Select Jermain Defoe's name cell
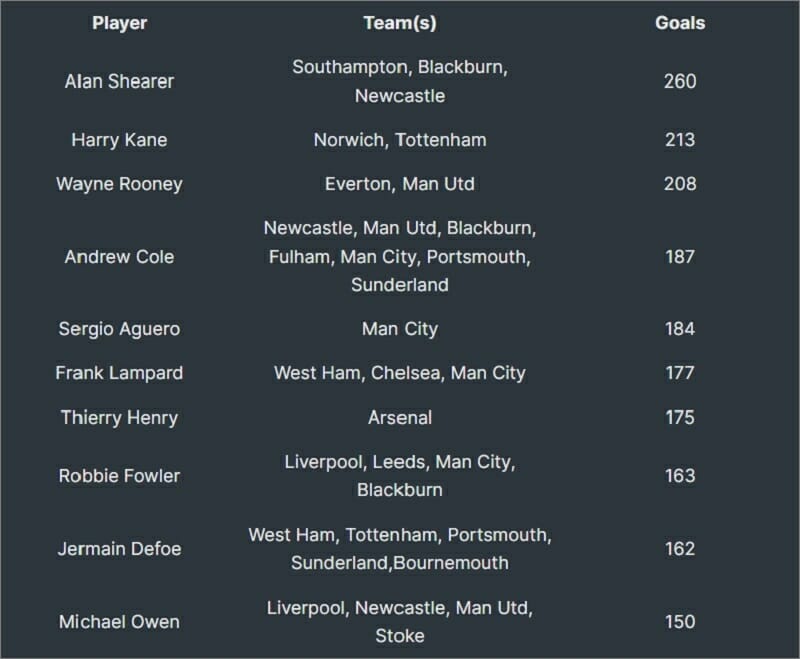This screenshot has width=800, height=659. 119,548
